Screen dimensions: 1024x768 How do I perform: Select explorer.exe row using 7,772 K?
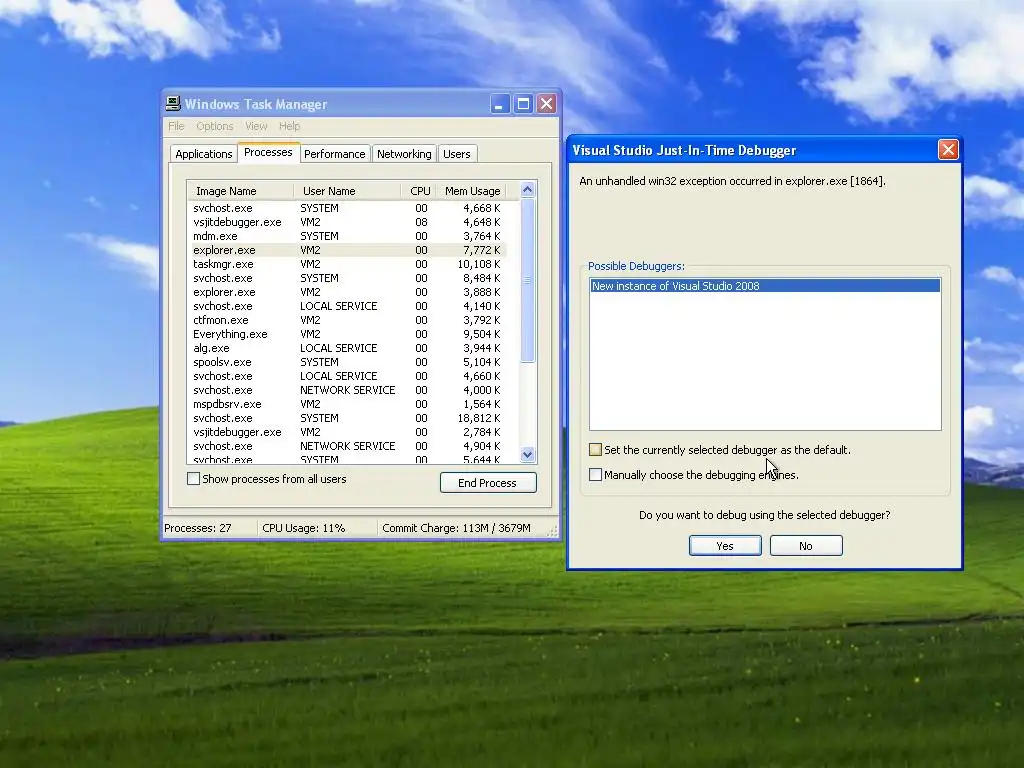coord(347,250)
